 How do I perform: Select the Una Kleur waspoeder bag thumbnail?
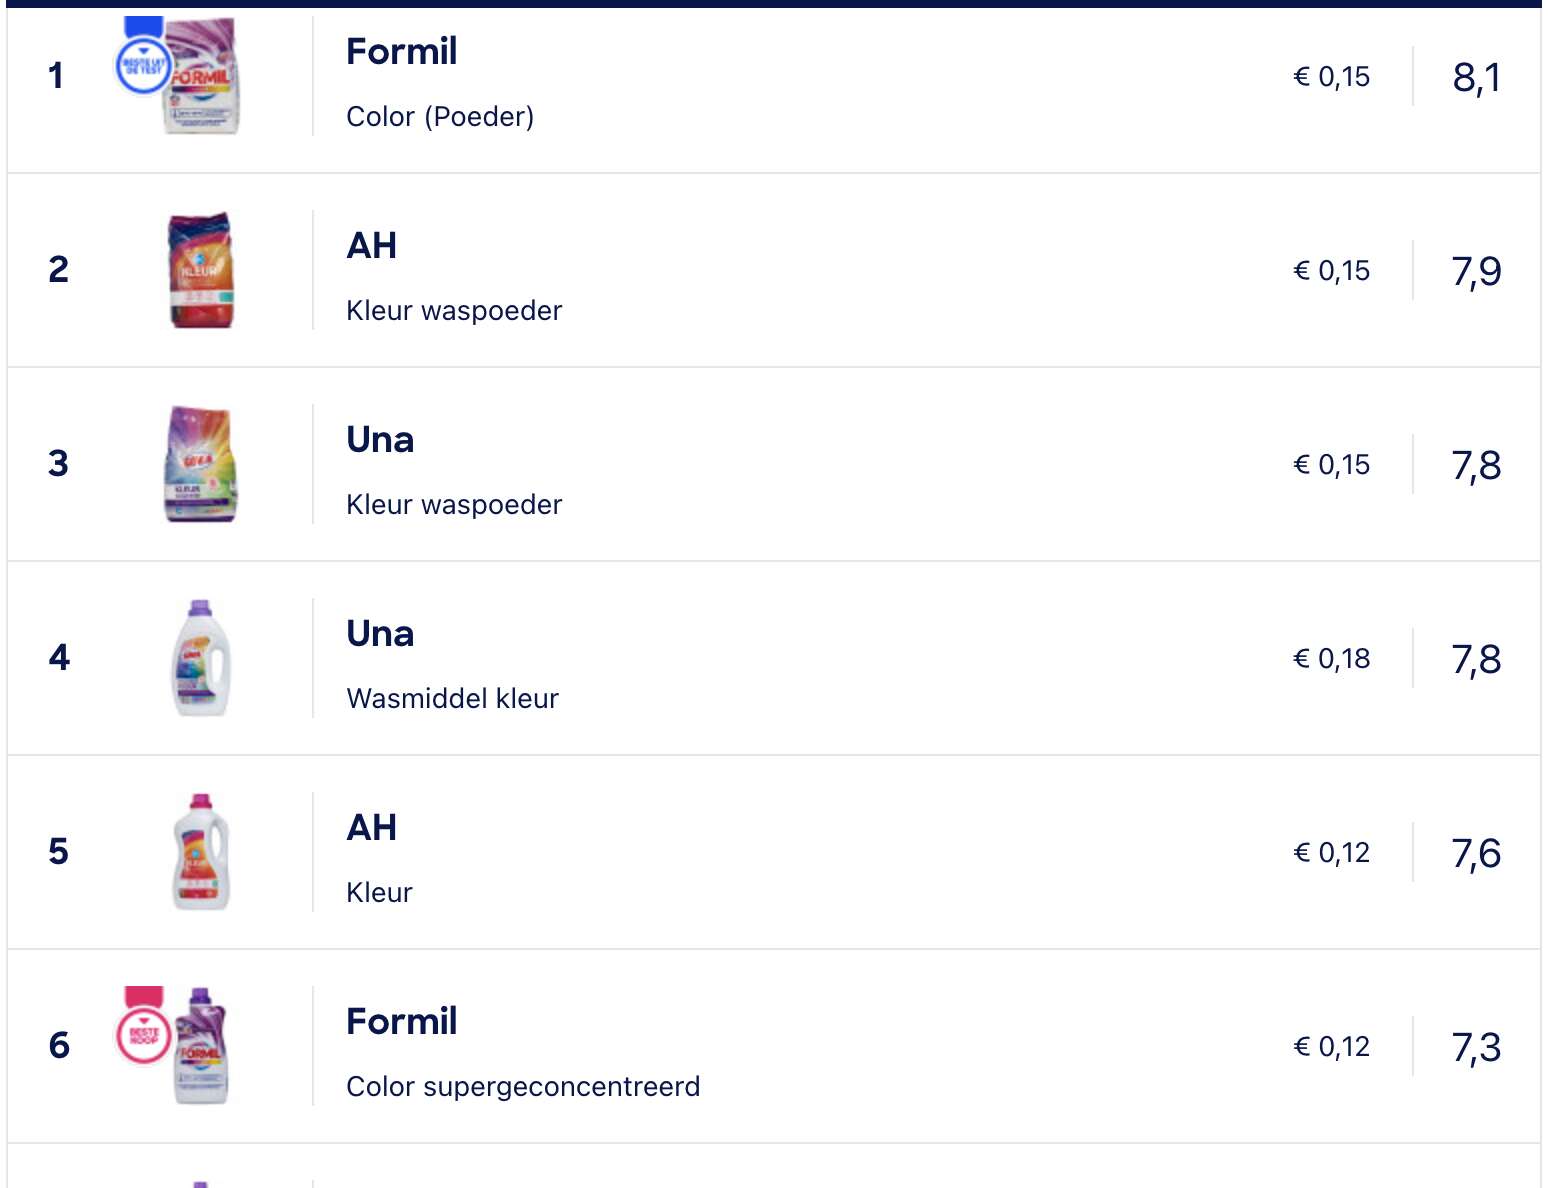click(201, 464)
